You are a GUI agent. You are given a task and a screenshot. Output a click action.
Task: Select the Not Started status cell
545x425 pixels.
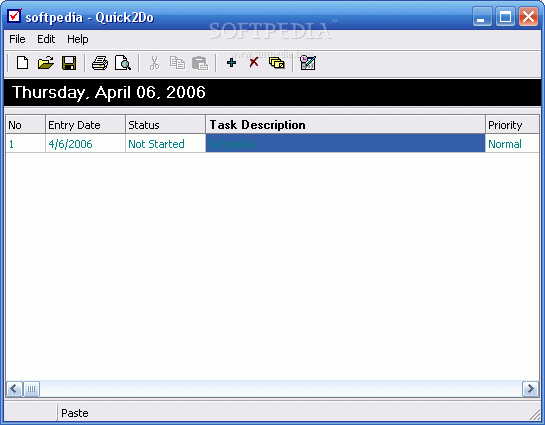165,143
